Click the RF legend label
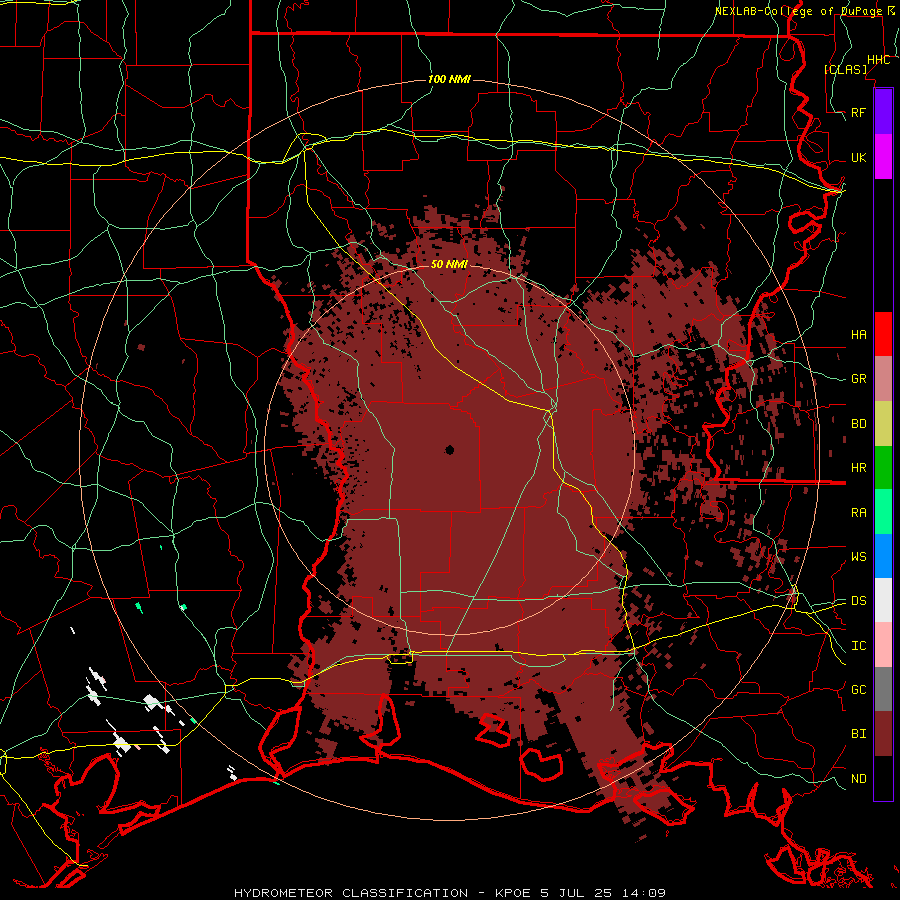 (859, 112)
